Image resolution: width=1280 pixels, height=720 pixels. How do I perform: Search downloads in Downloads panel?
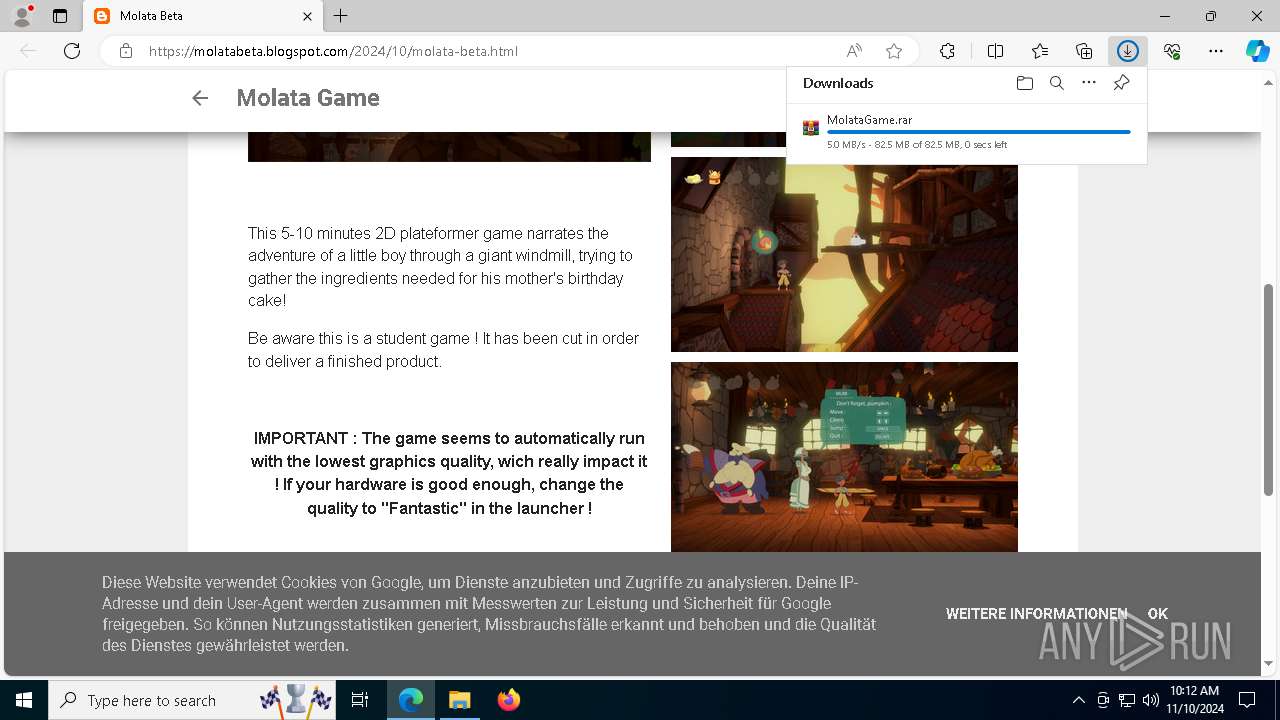tap(1056, 83)
